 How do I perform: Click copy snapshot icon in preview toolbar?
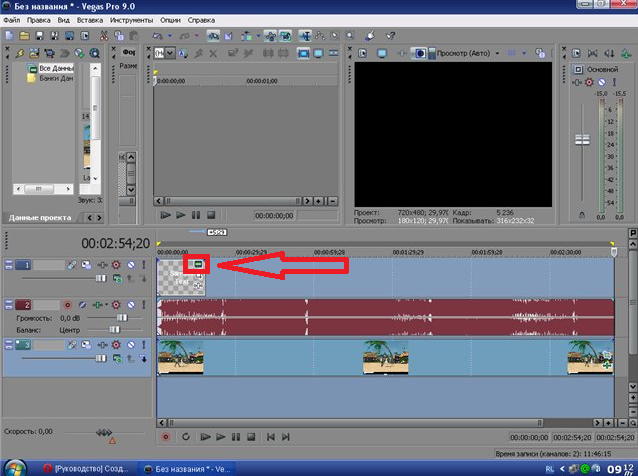point(540,53)
